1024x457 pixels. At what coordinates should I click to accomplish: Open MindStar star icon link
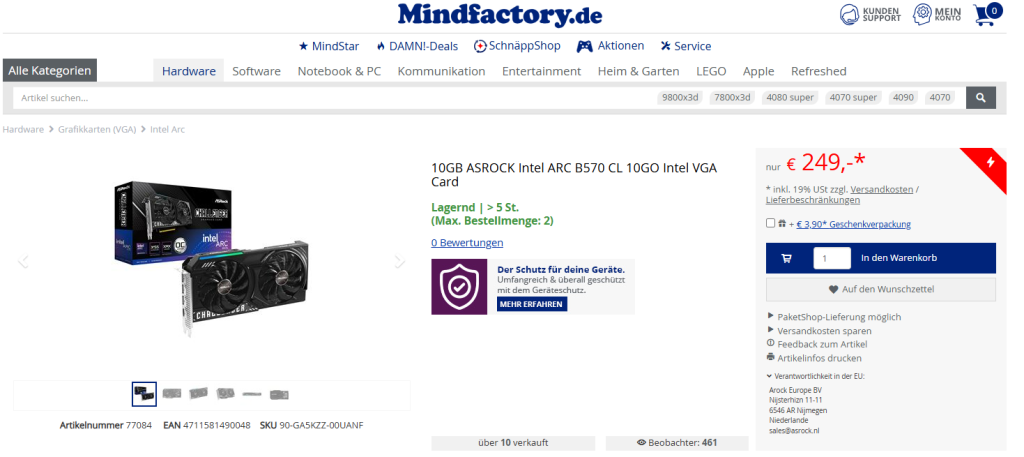(303, 46)
